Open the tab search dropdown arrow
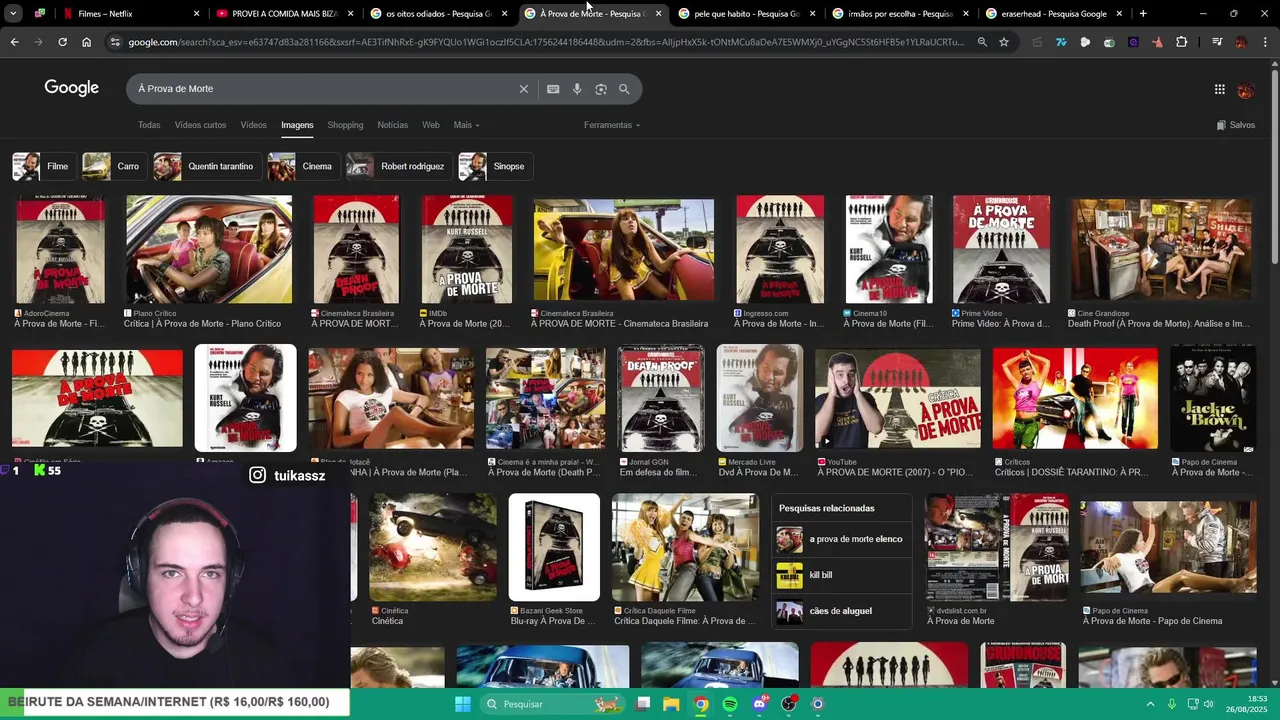Viewport: 1280px width, 720px height. tap(13, 14)
